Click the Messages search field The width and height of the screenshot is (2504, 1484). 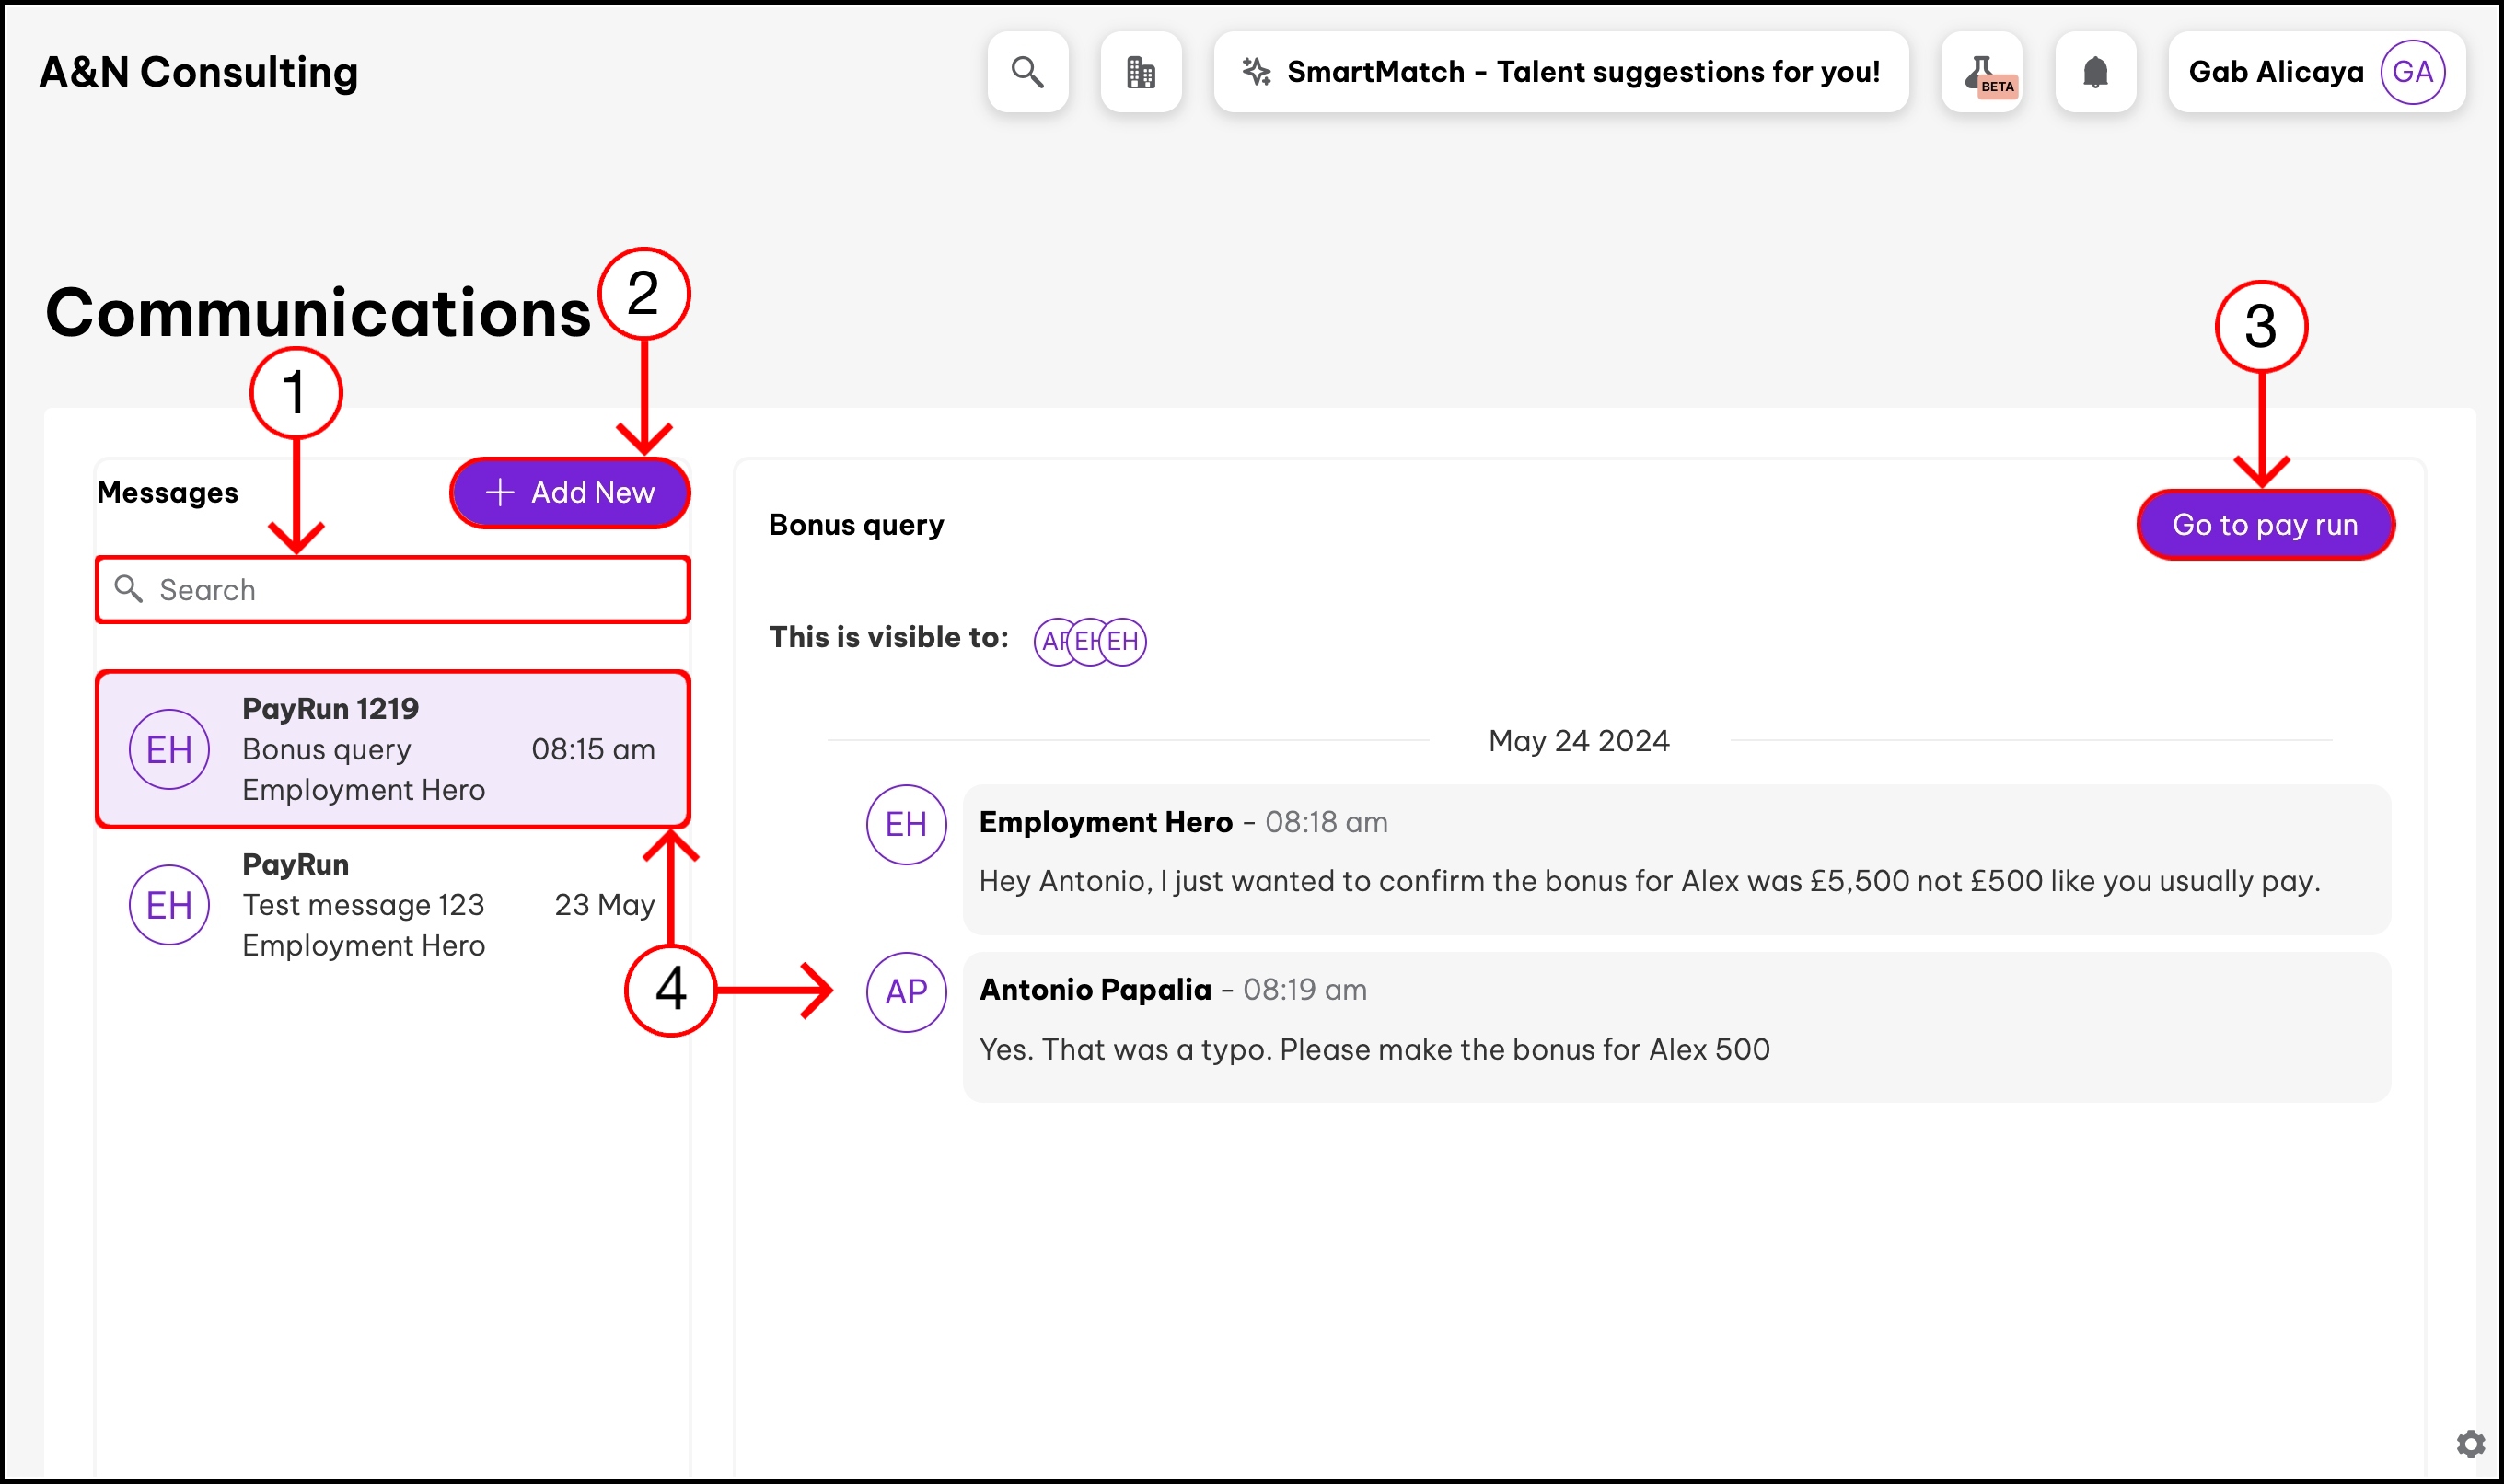pos(400,590)
